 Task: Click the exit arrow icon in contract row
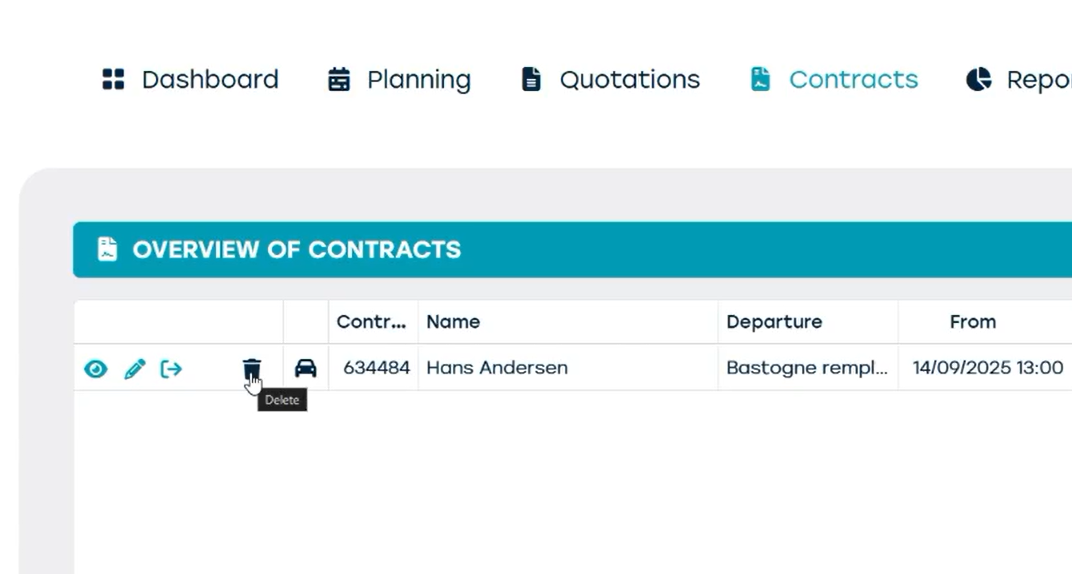172,369
